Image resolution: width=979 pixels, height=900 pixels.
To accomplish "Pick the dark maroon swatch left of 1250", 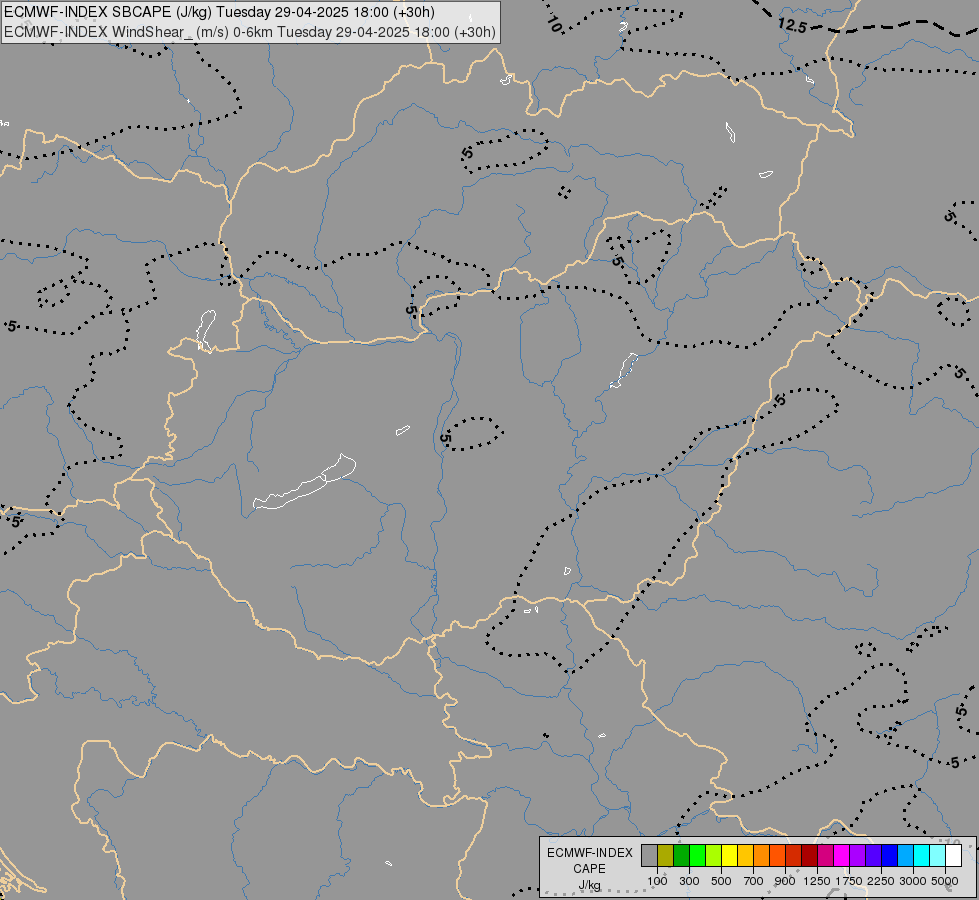I will point(810,856).
